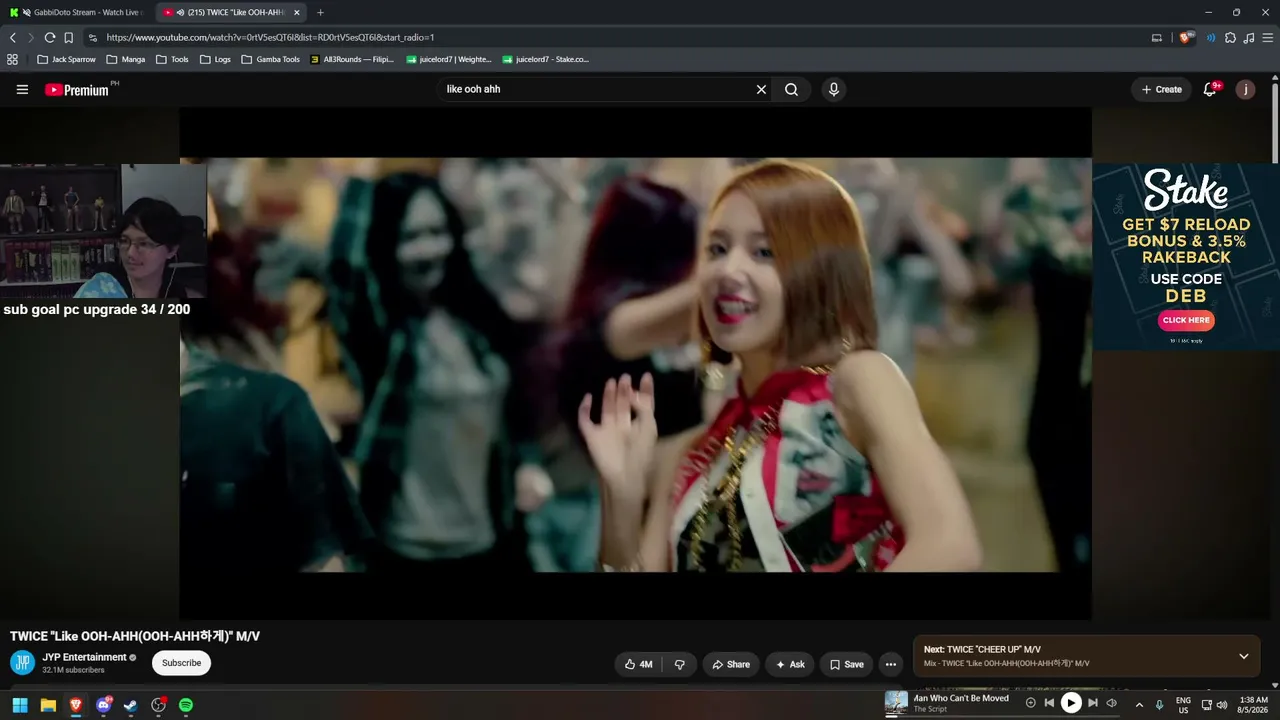Like the video with thumbs up

(x=638, y=664)
